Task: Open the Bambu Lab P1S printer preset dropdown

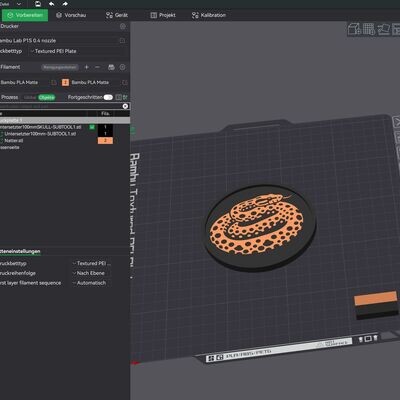Action: 57,40
